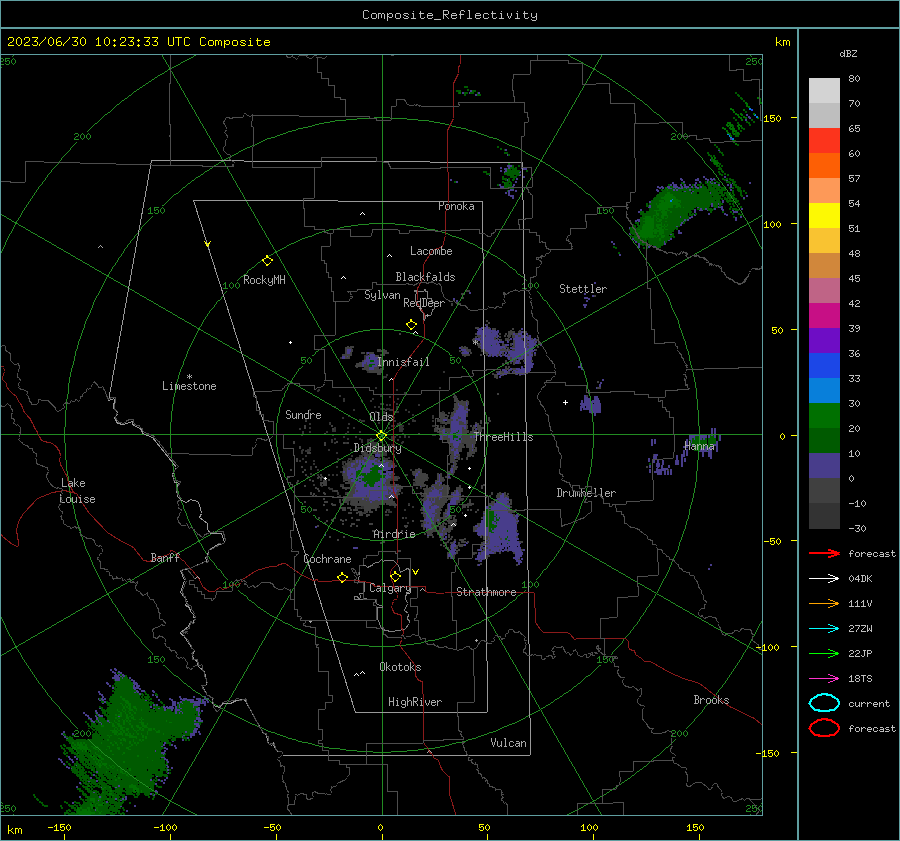This screenshot has width=900, height=841.
Task: Click the Brooks label
Action: [711, 700]
